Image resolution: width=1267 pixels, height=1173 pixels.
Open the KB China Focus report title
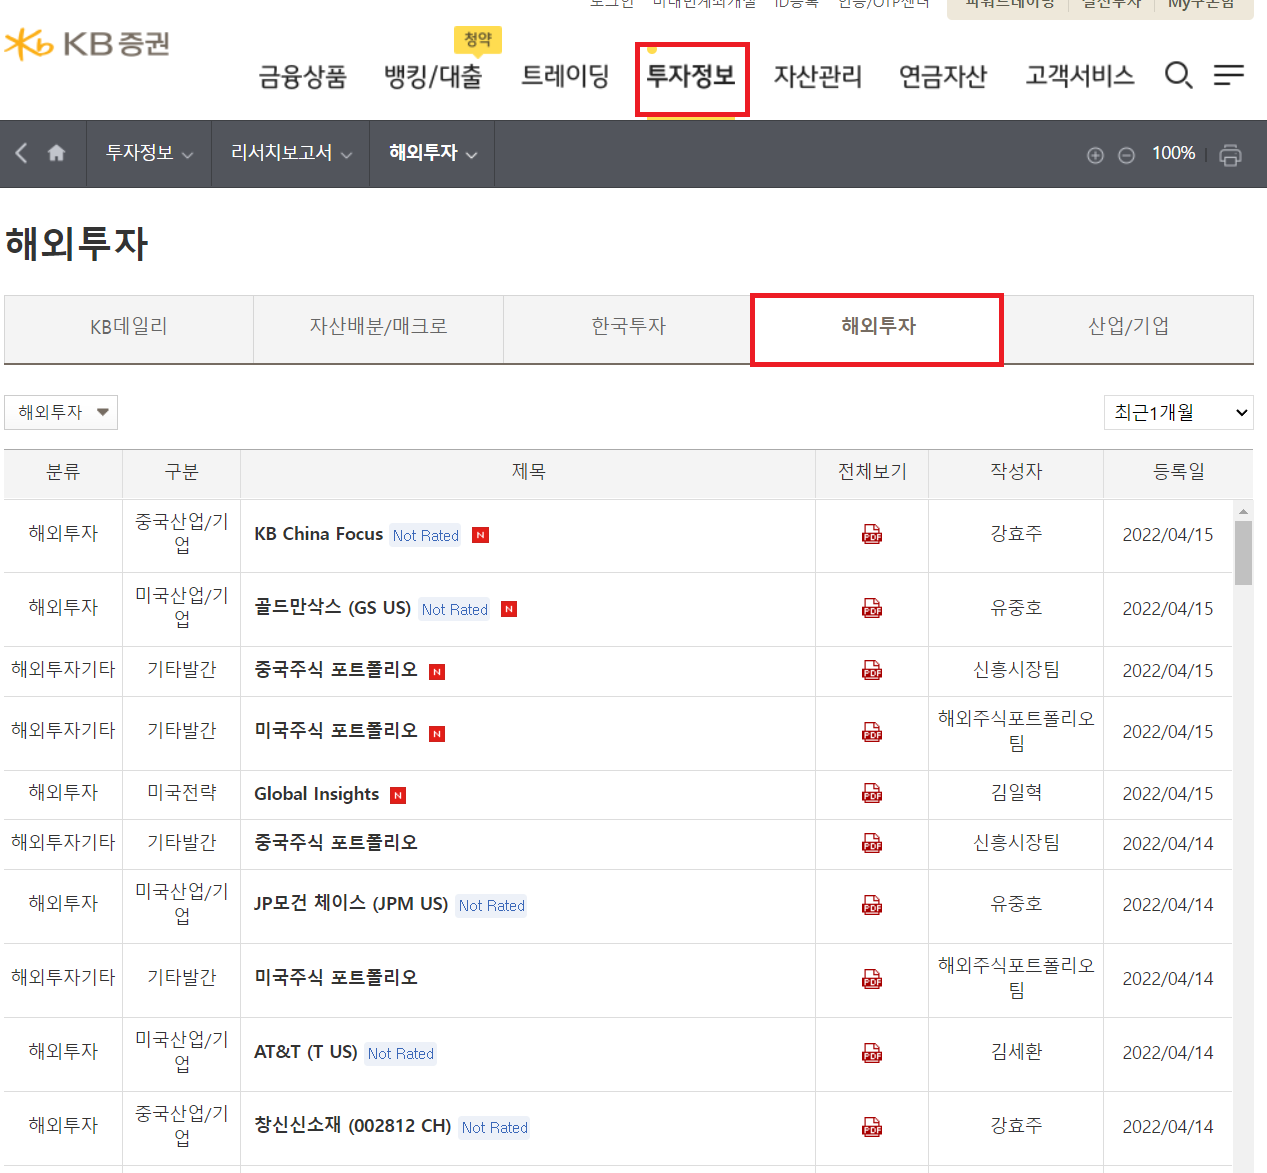318,534
